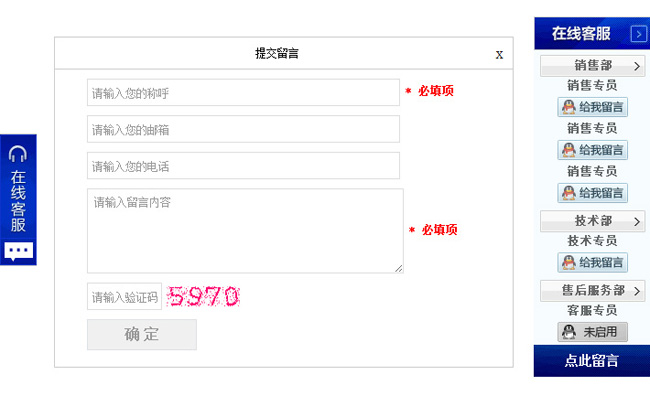Click the headset icon on left sidebar
Screen dimensions: 650x396
point(18,154)
